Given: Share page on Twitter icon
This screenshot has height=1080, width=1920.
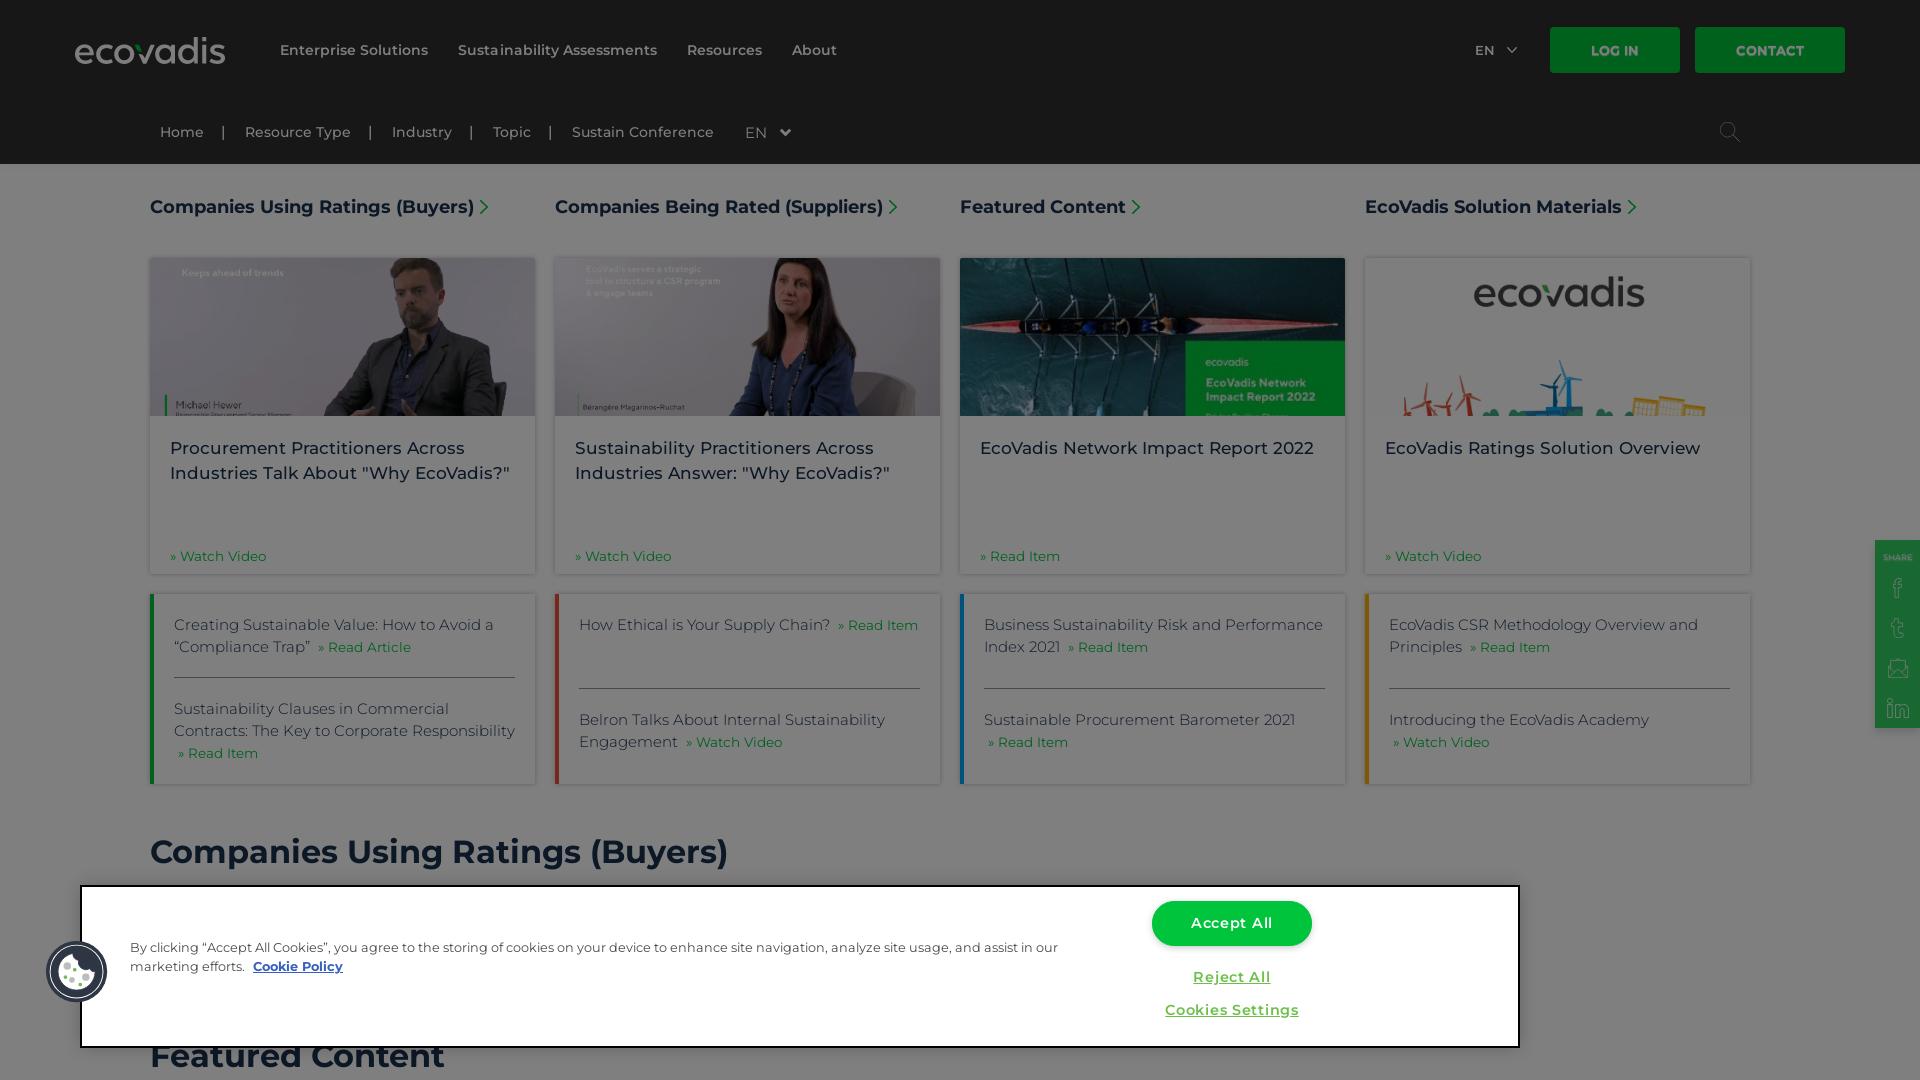Looking at the screenshot, I should (x=1897, y=628).
